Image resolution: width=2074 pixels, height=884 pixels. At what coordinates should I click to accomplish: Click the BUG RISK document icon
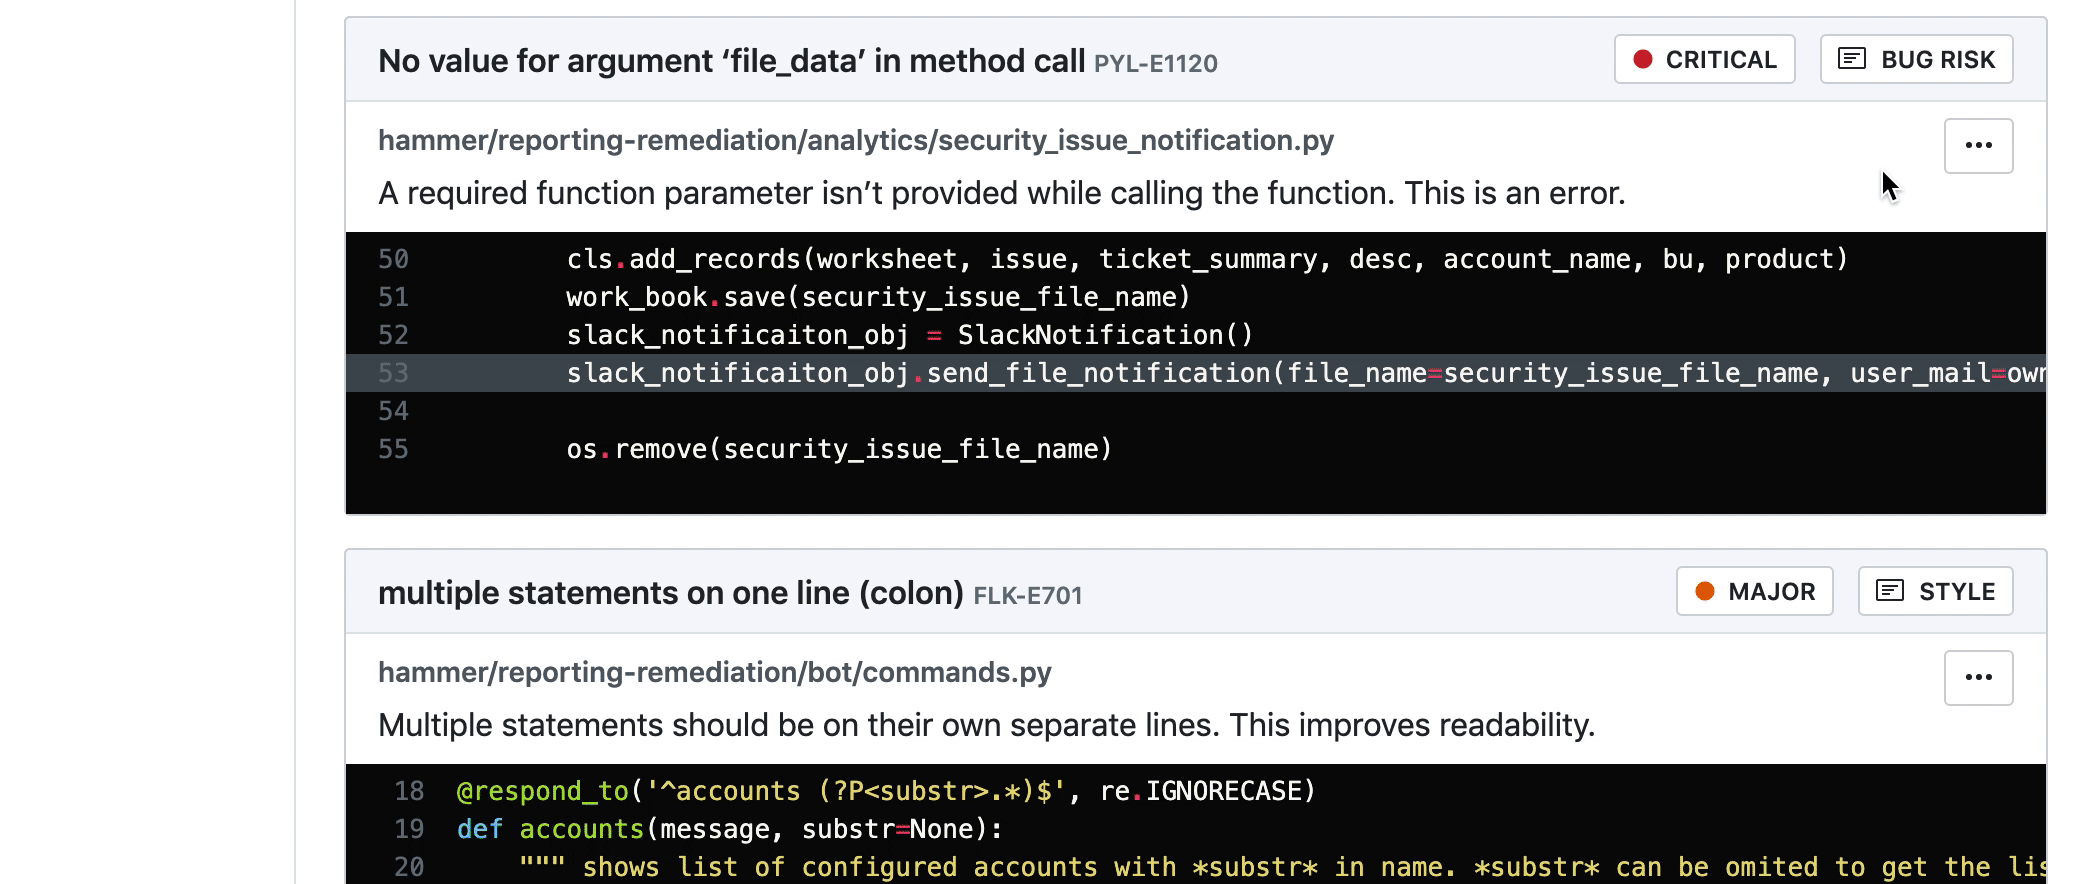[x=1852, y=58]
